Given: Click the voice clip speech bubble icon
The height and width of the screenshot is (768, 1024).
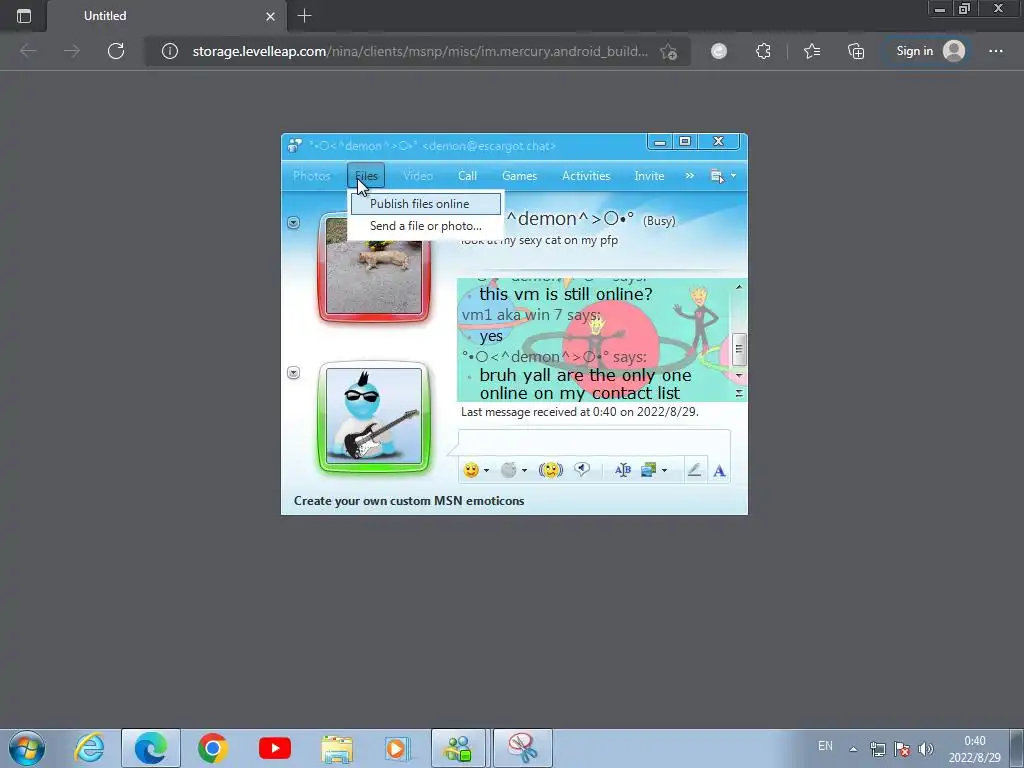Looking at the screenshot, I should coord(582,470).
